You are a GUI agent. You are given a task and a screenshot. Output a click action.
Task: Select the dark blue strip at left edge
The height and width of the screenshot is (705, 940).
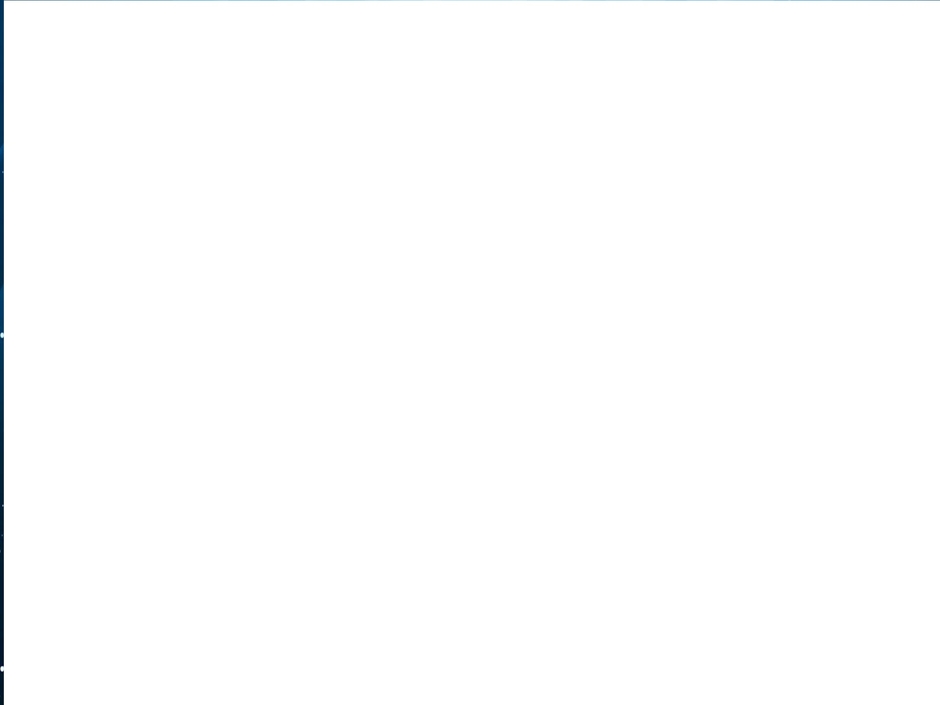tap(2, 352)
